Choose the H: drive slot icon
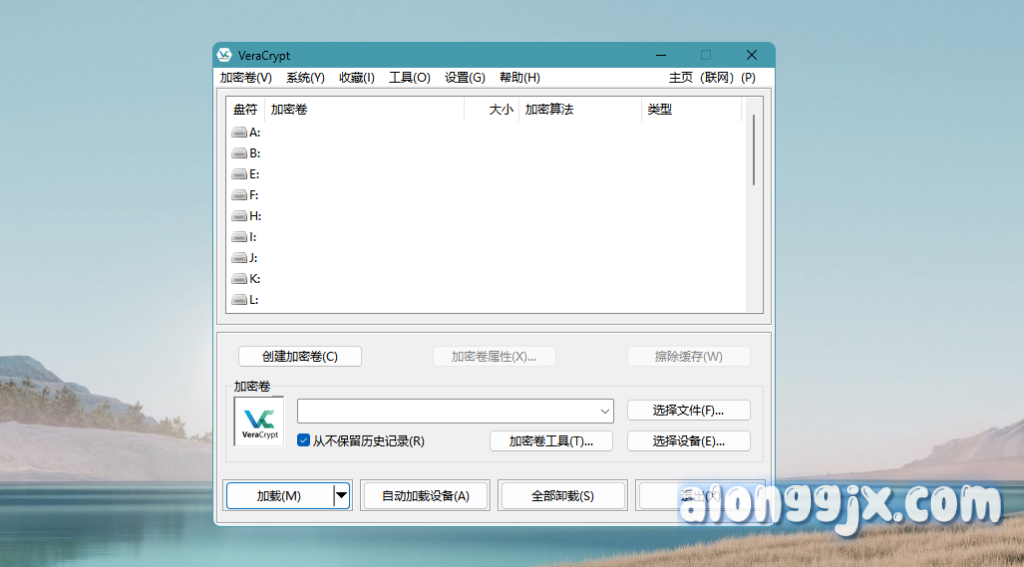 point(239,216)
